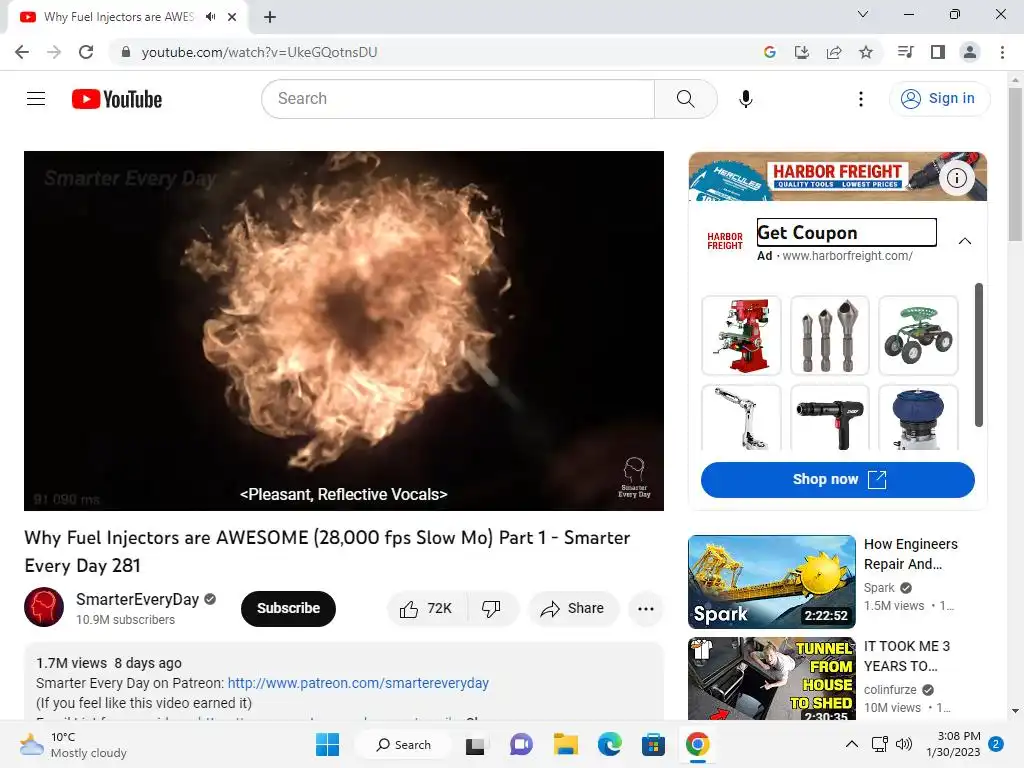
Task: Click the Google icon in address bar
Action: 769,52
